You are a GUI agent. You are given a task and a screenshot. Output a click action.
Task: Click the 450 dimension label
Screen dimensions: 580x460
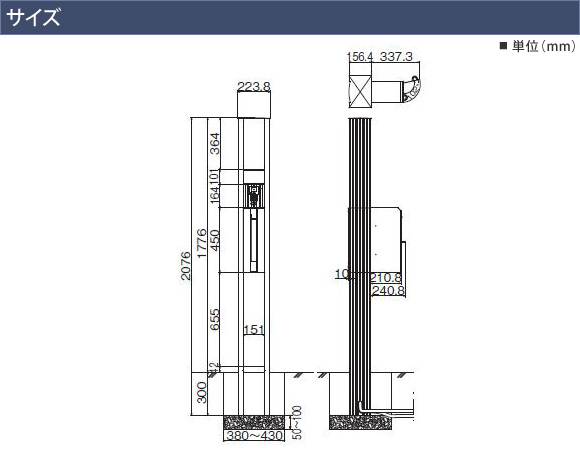tap(215, 241)
